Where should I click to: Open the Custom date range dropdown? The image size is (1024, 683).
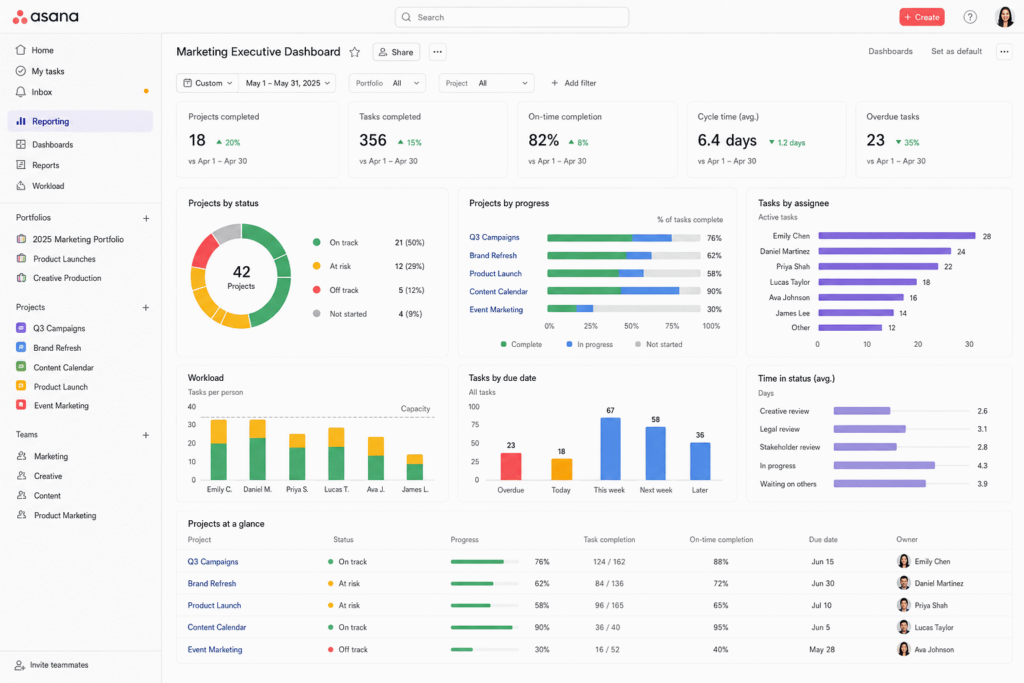tap(208, 83)
